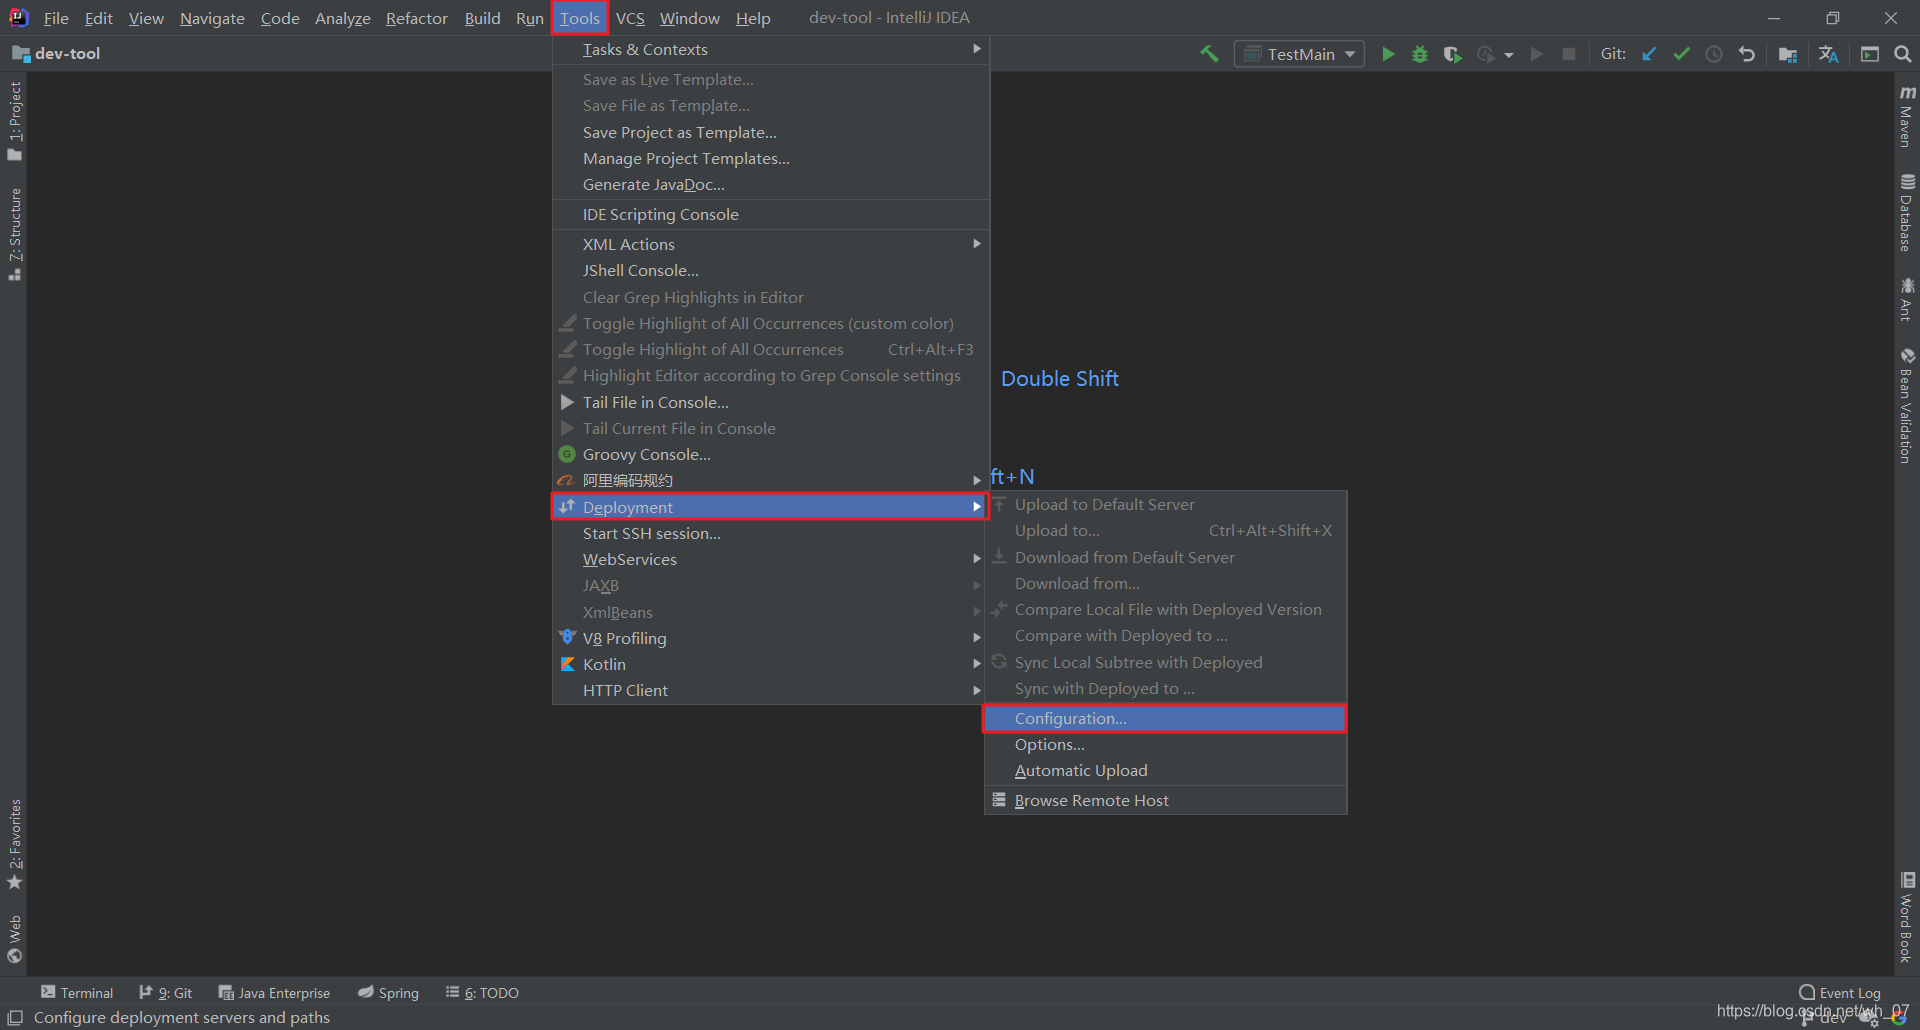The width and height of the screenshot is (1920, 1030).
Task: Toggle Automatic Upload in Deployment submenu
Action: [1165, 770]
